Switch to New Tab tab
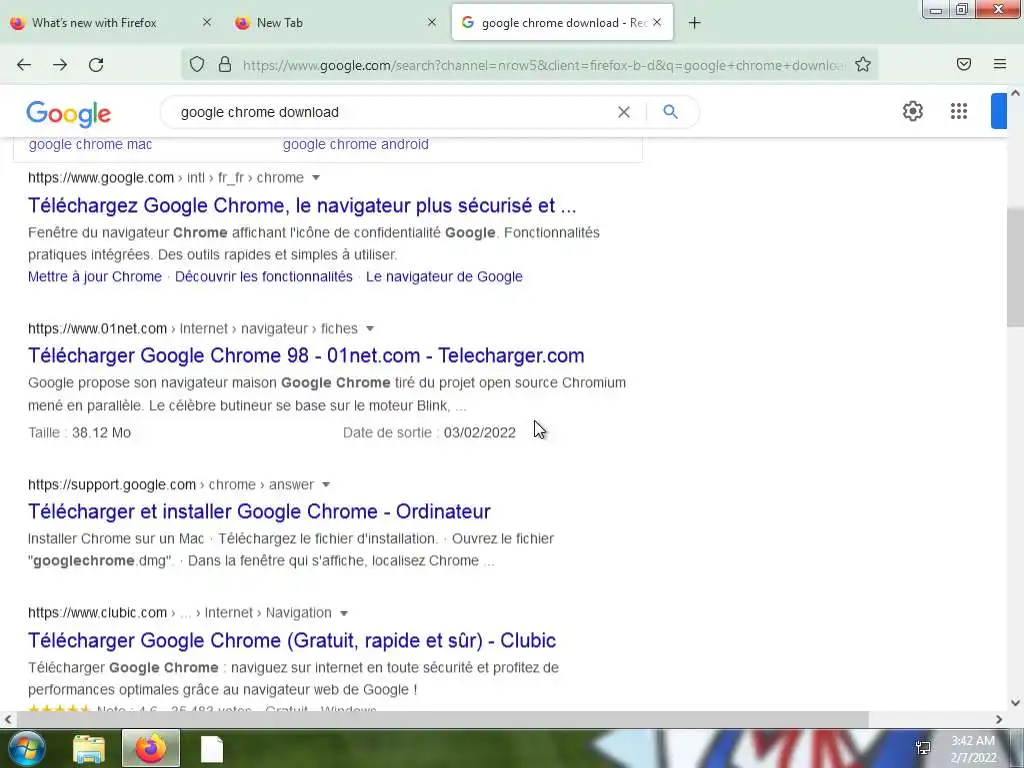 point(280,23)
